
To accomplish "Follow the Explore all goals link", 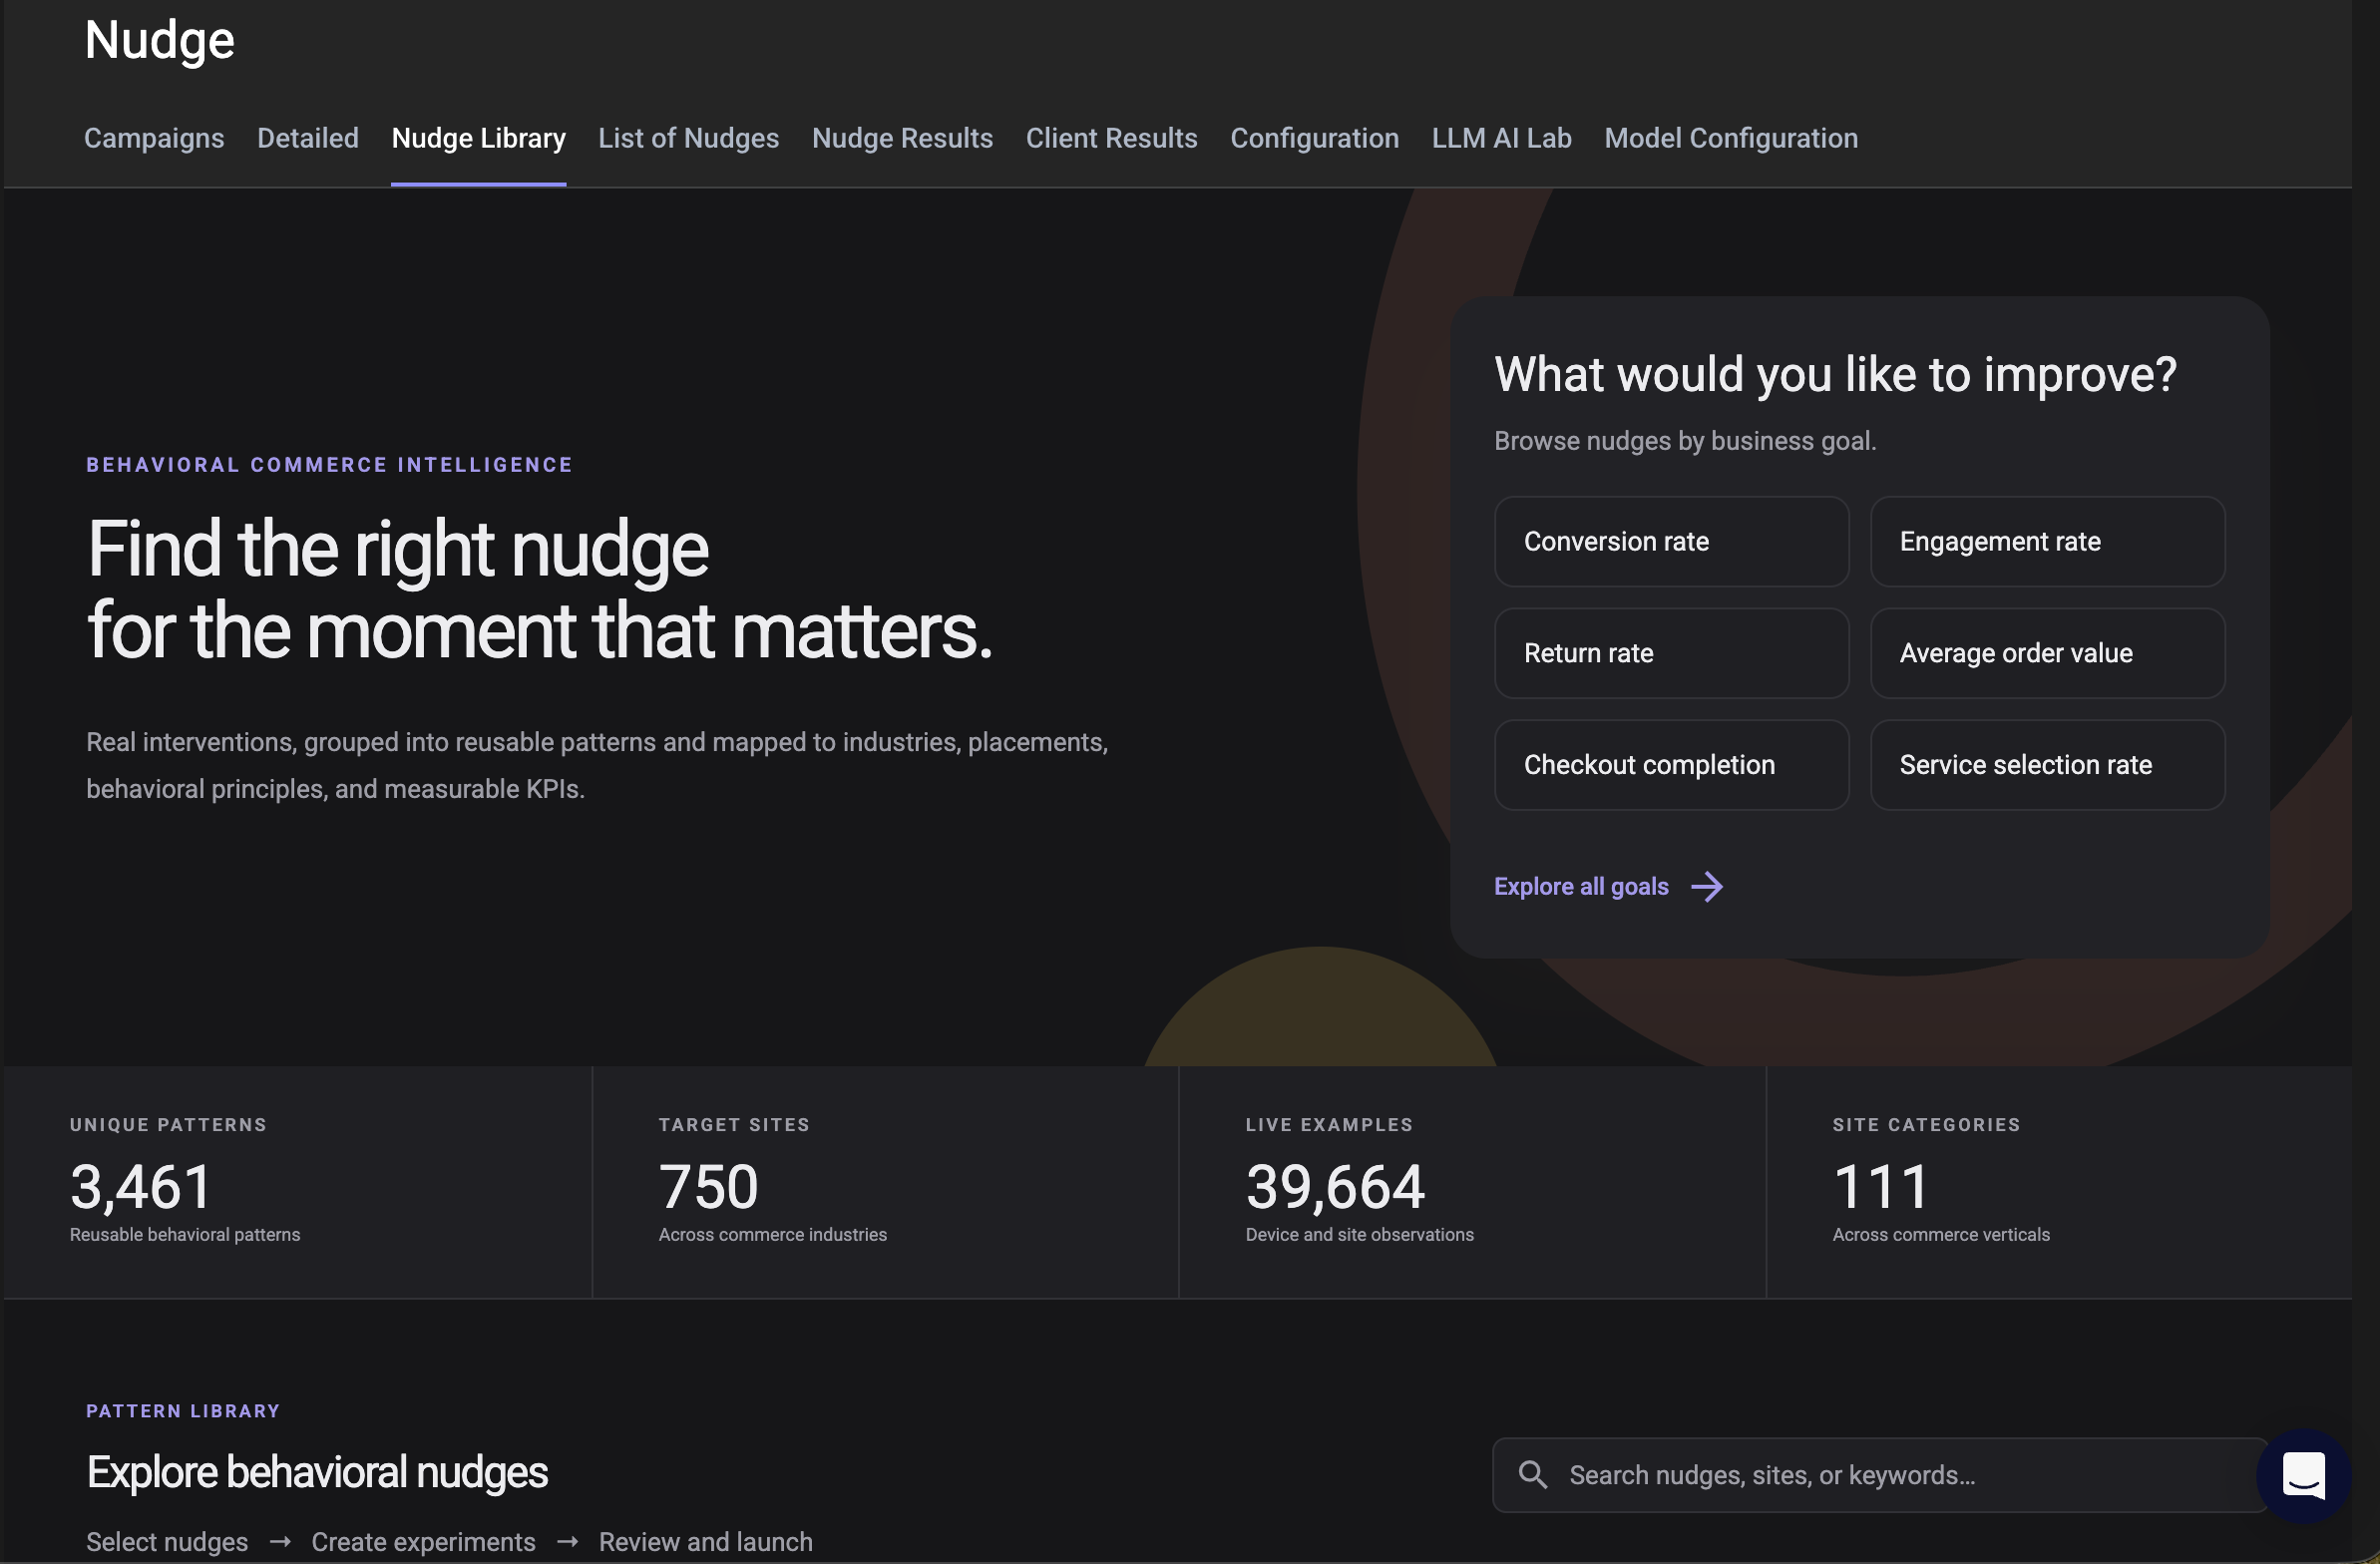I will 1582,887.
